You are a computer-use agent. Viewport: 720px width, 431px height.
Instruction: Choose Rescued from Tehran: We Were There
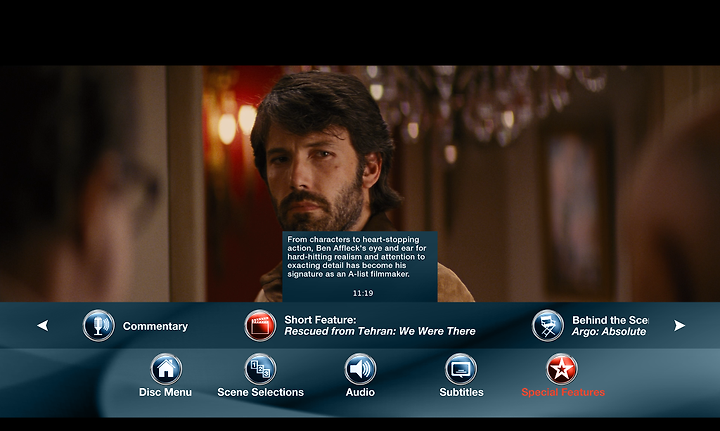380,331
